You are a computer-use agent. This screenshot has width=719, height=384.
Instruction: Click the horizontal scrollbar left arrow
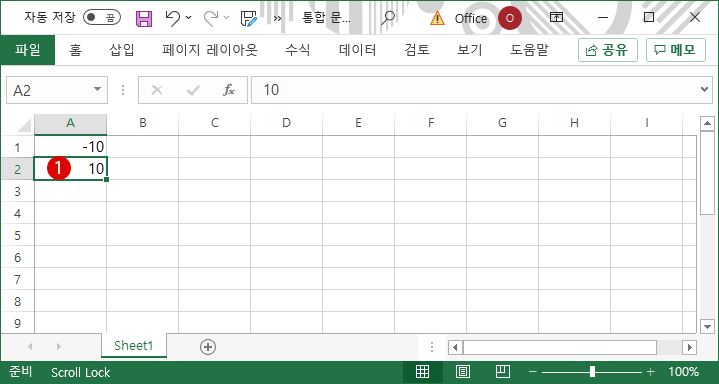click(x=455, y=347)
